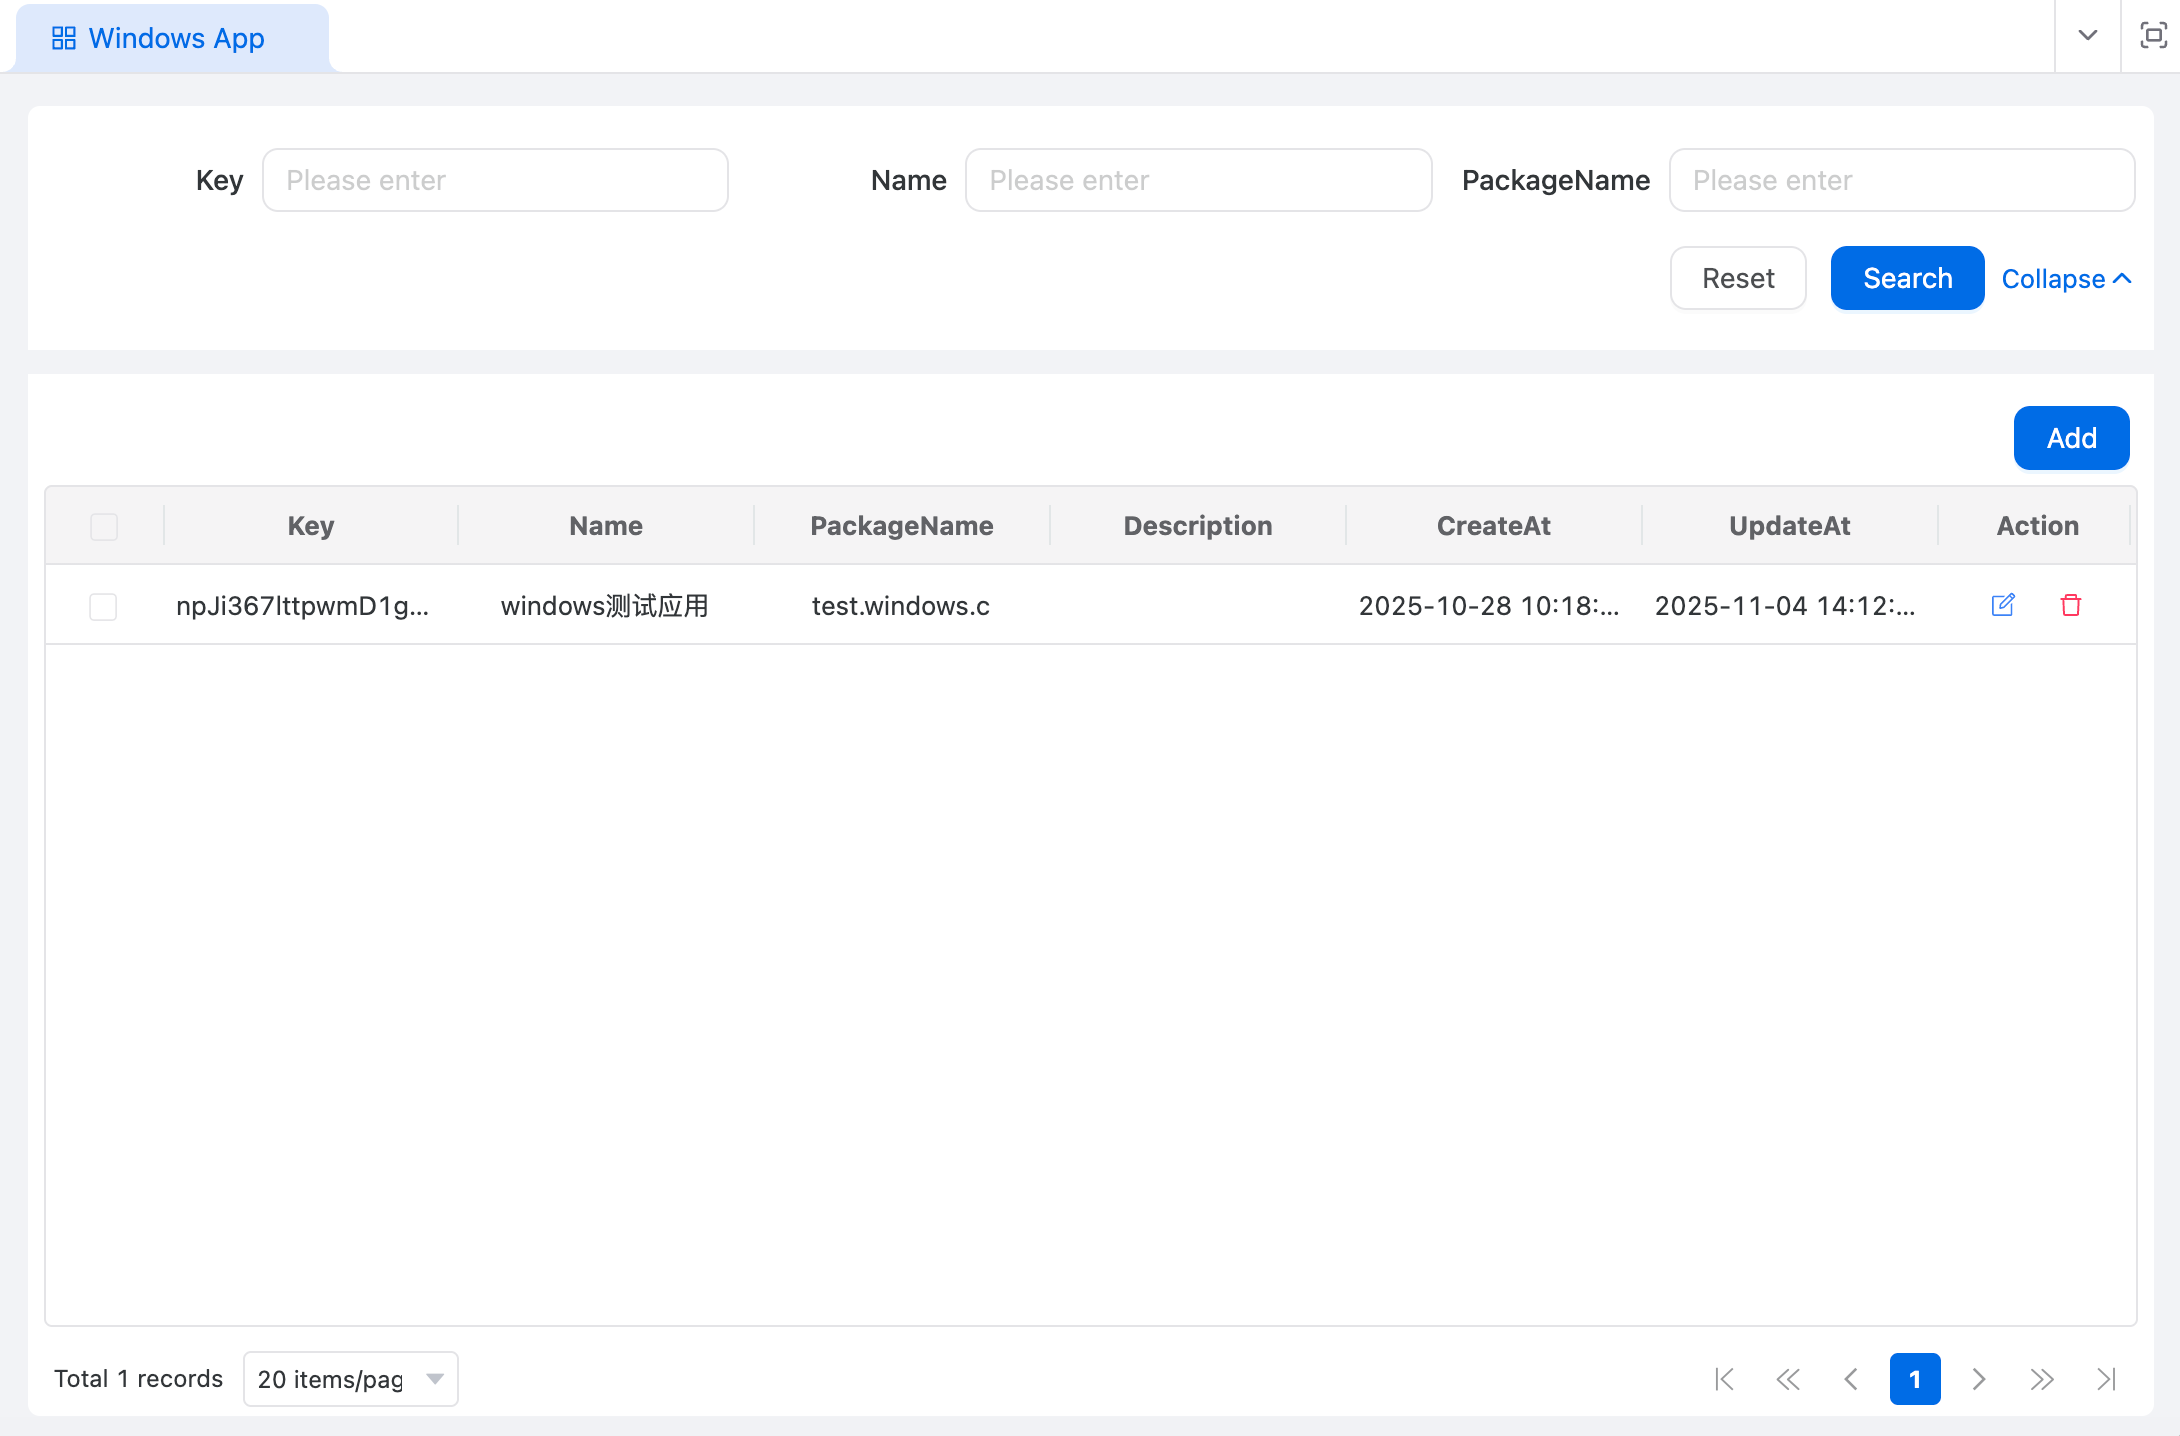Click page number 1 button
The width and height of the screenshot is (2180, 1436).
[x=1914, y=1379]
